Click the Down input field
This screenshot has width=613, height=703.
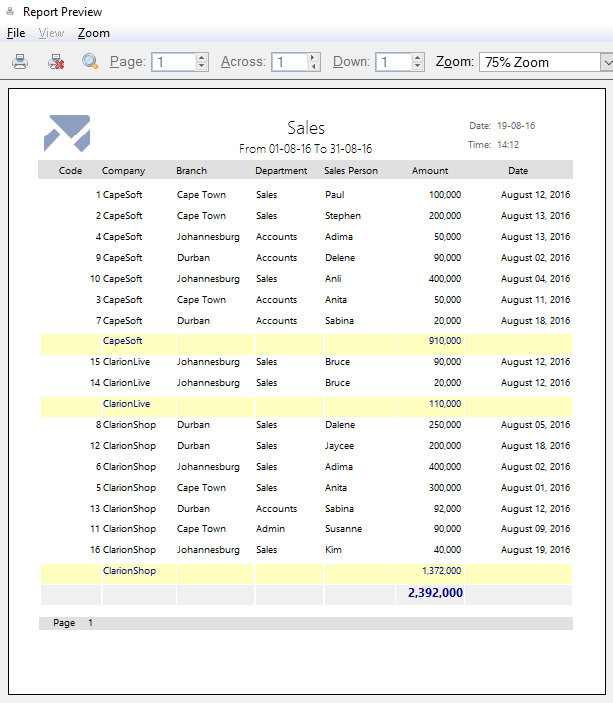point(391,62)
